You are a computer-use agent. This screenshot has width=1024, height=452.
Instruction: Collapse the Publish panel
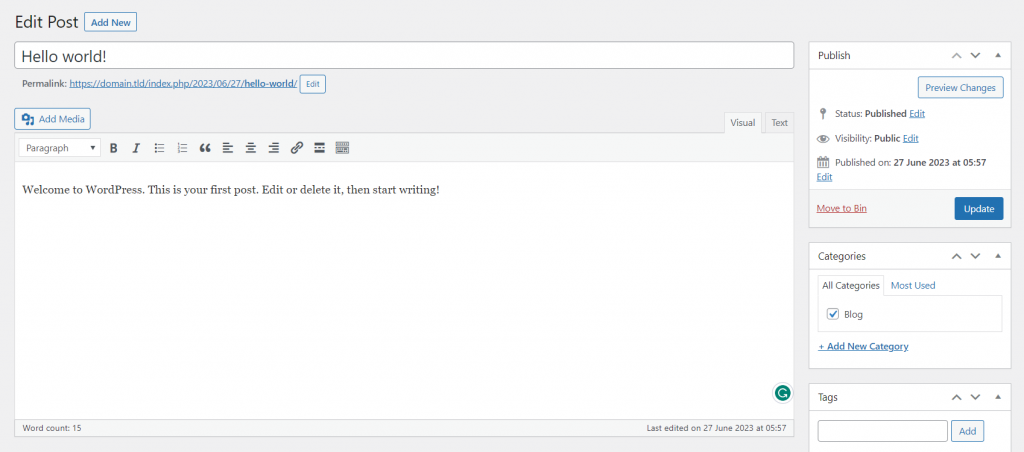coord(998,56)
